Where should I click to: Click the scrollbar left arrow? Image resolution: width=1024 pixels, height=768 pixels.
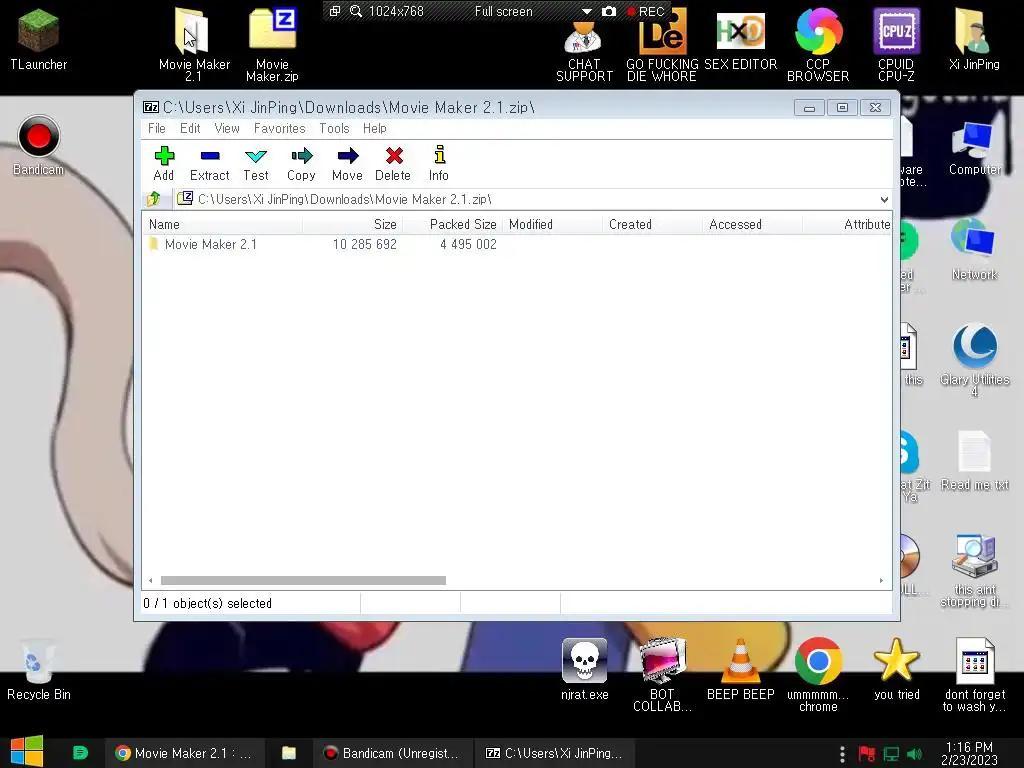pos(151,581)
